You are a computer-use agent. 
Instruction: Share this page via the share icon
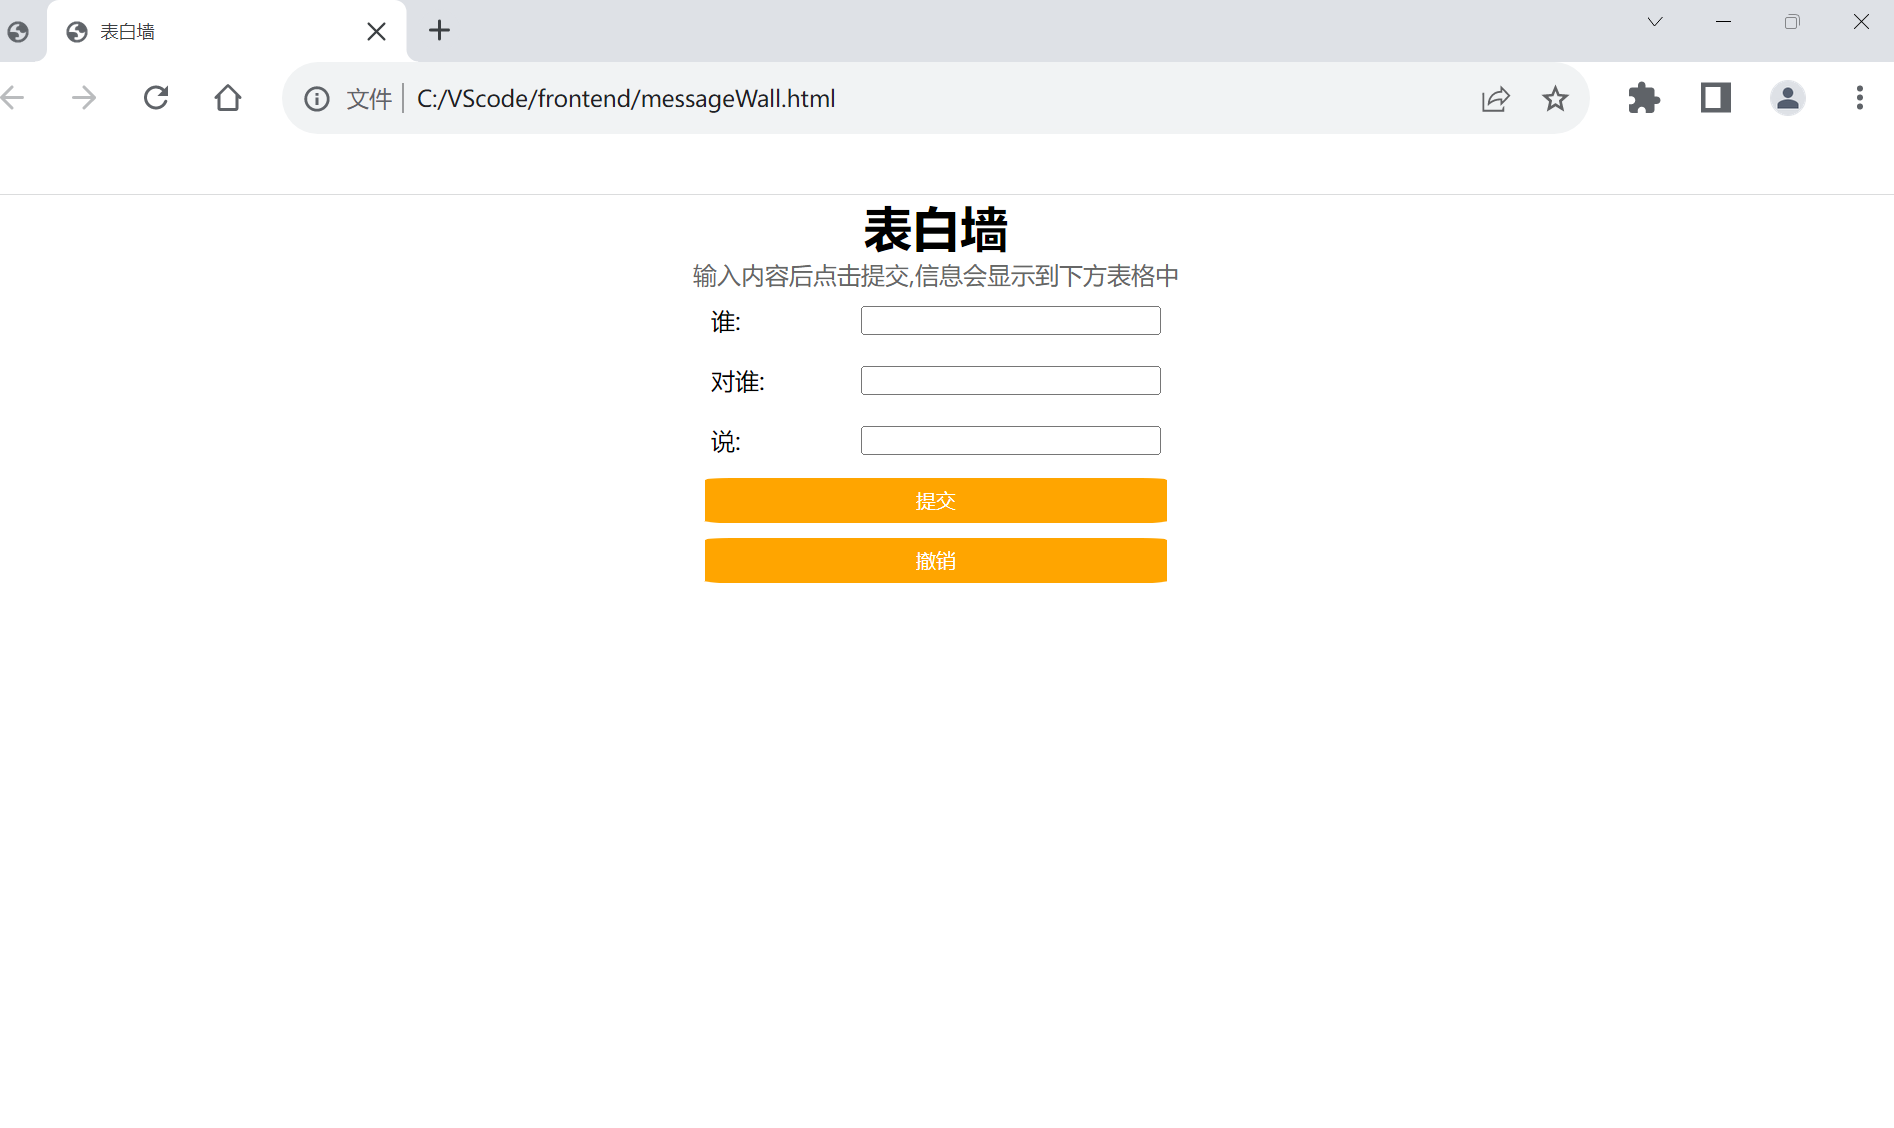(x=1495, y=99)
